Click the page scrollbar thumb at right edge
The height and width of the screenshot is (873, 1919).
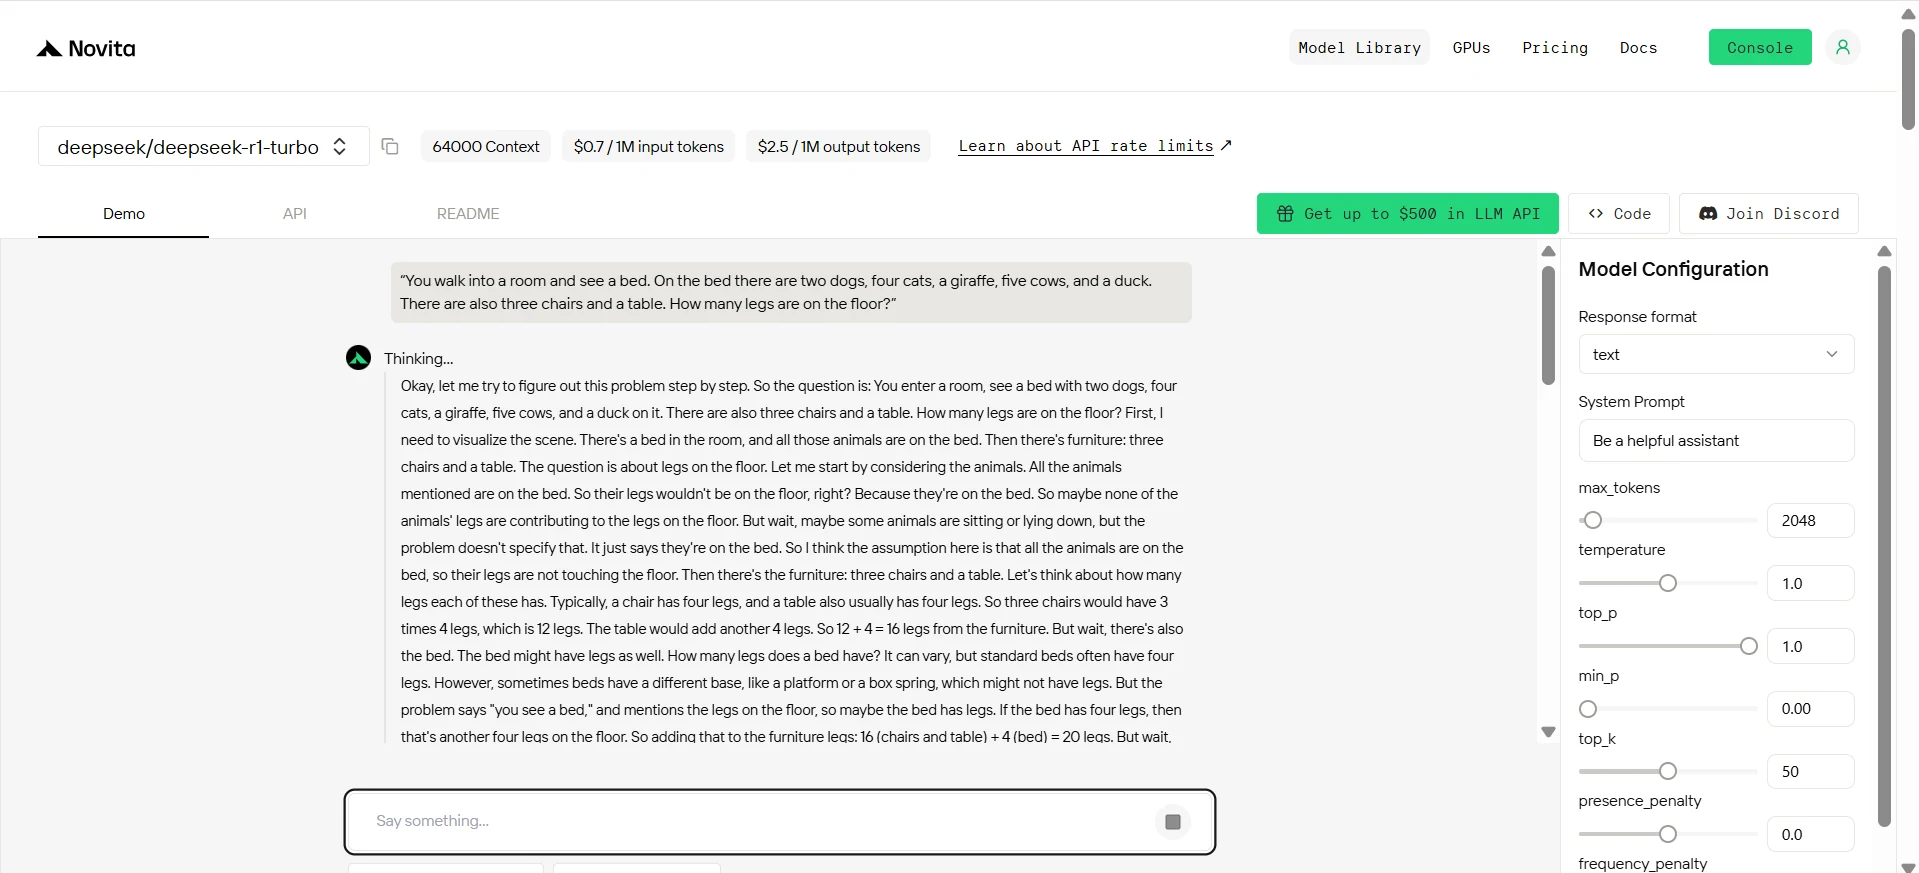click(x=1908, y=80)
